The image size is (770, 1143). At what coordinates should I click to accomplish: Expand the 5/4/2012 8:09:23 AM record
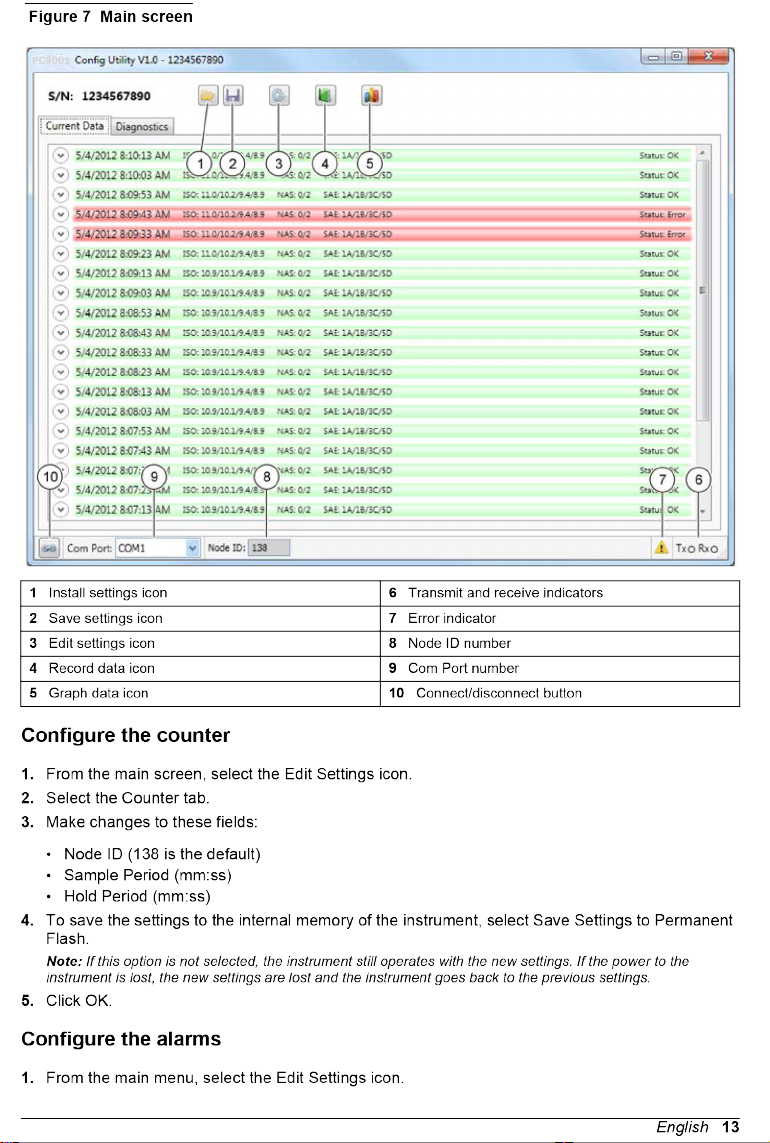(x=61, y=254)
